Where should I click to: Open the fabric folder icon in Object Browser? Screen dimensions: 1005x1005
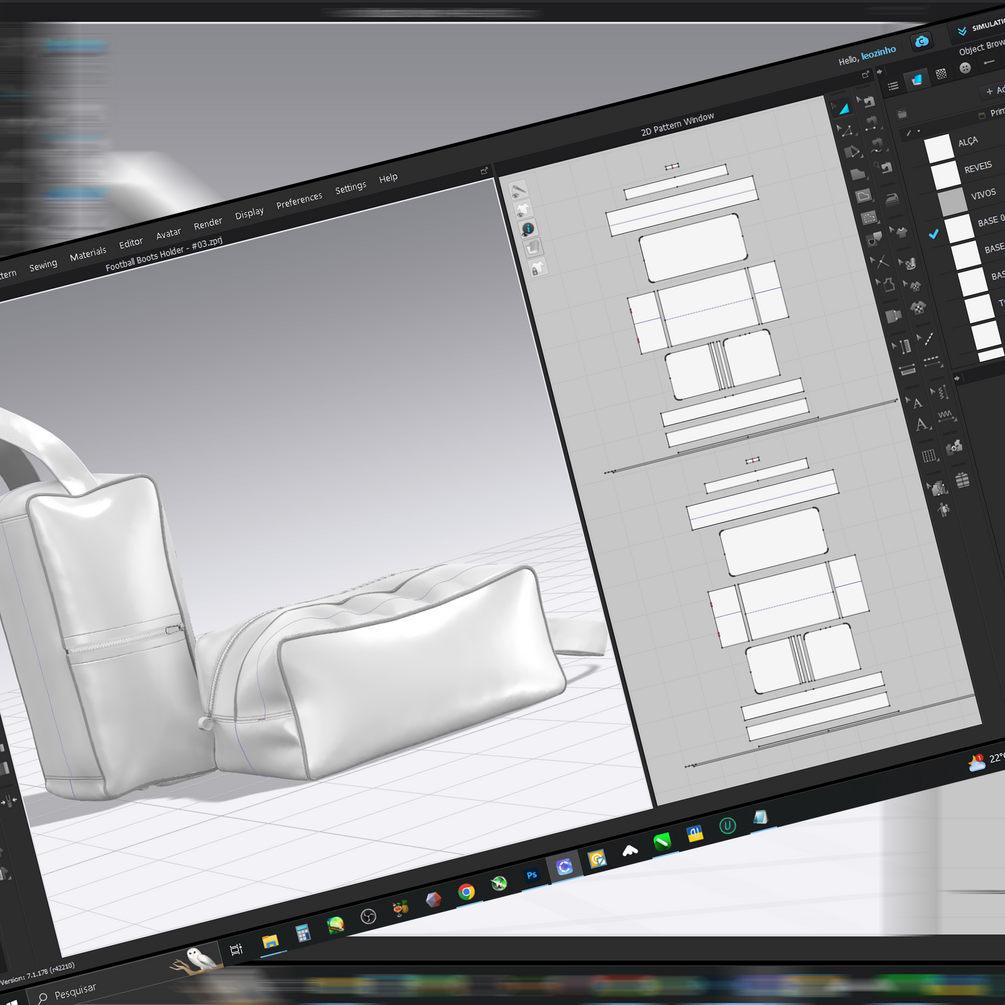(x=902, y=114)
